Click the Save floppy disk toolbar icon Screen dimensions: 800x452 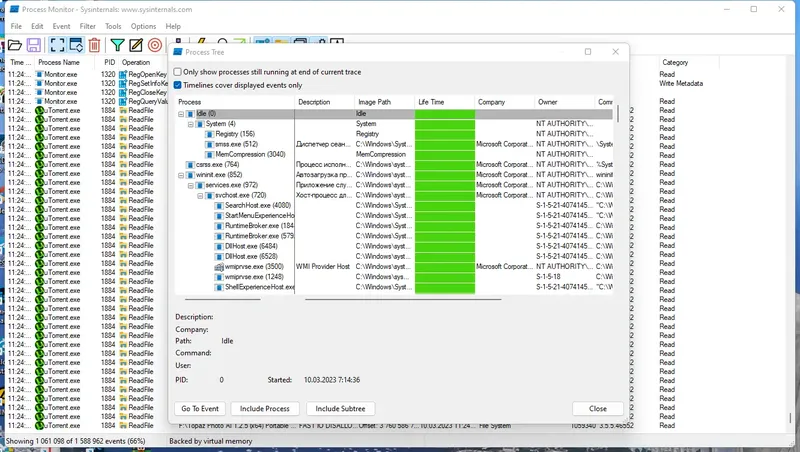point(34,45)
